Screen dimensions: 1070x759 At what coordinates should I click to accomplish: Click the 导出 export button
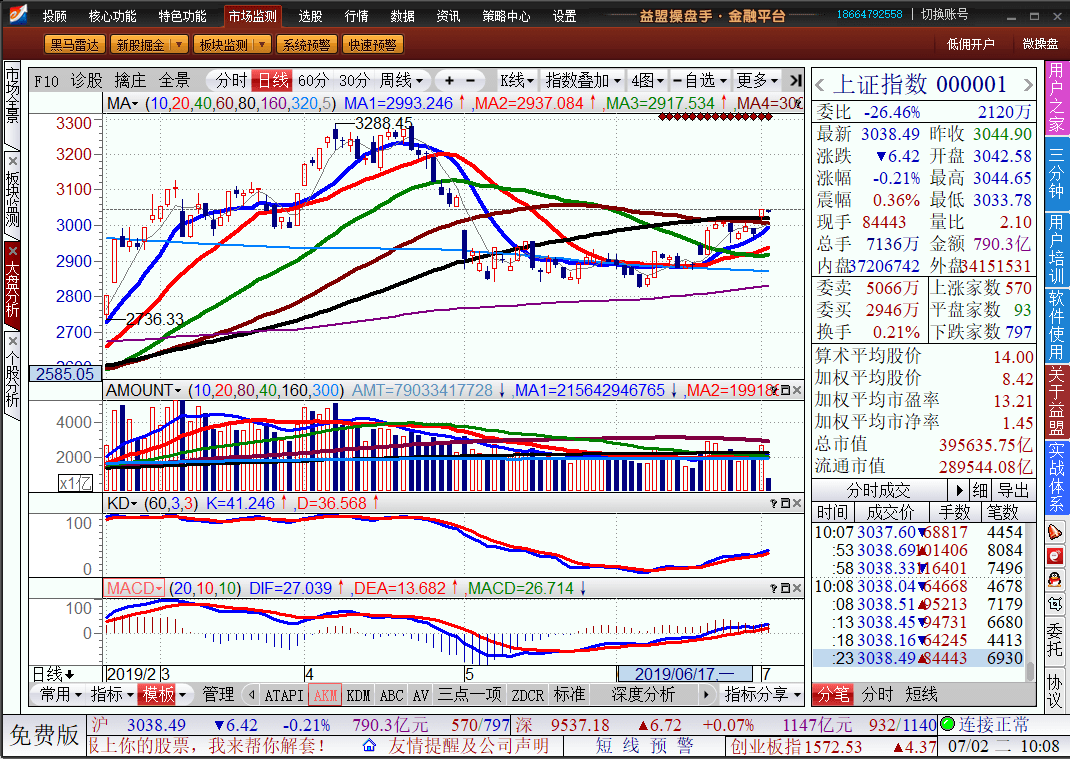tap(1013, 490)
